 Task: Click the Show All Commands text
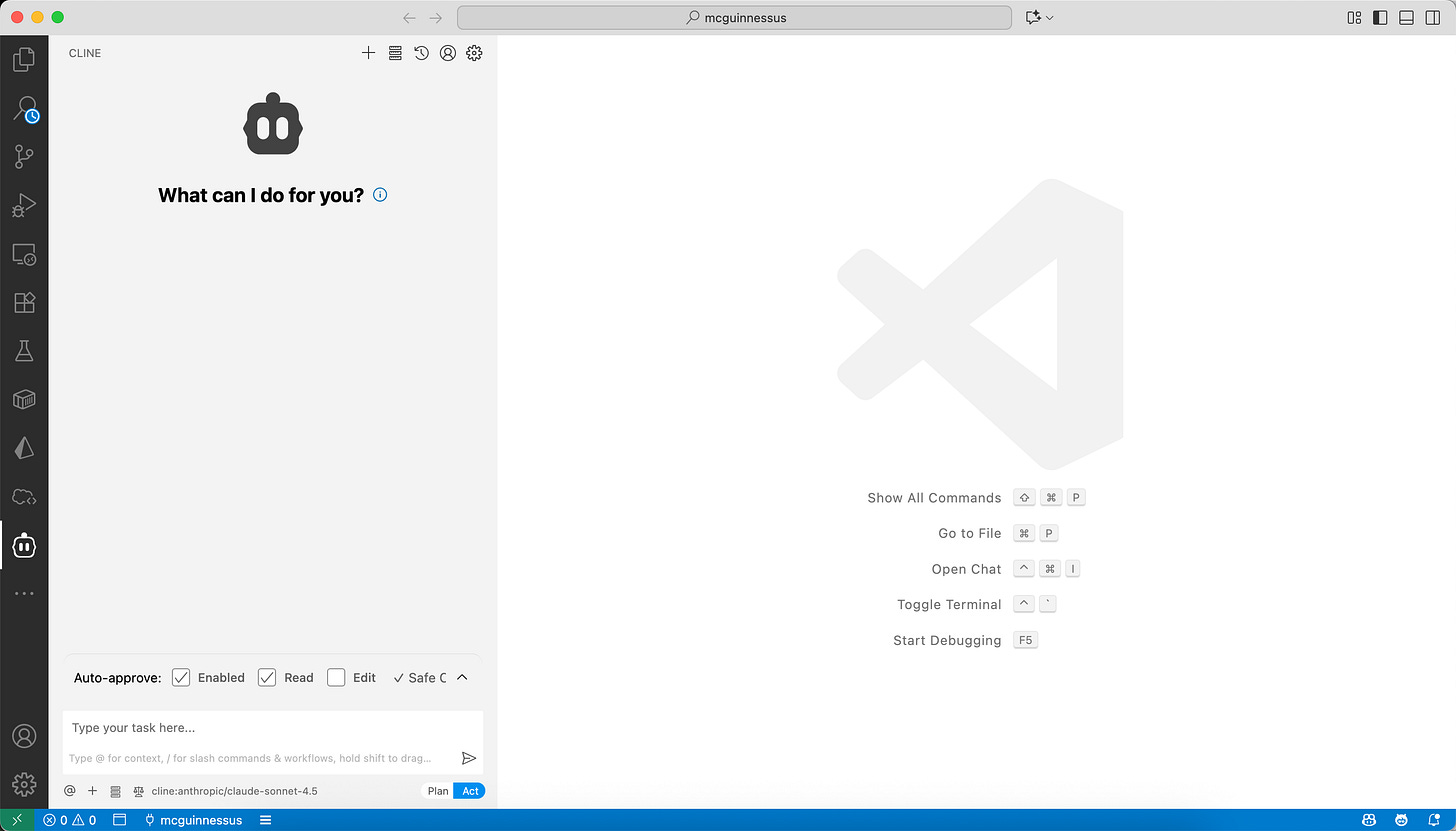[934, 498]
